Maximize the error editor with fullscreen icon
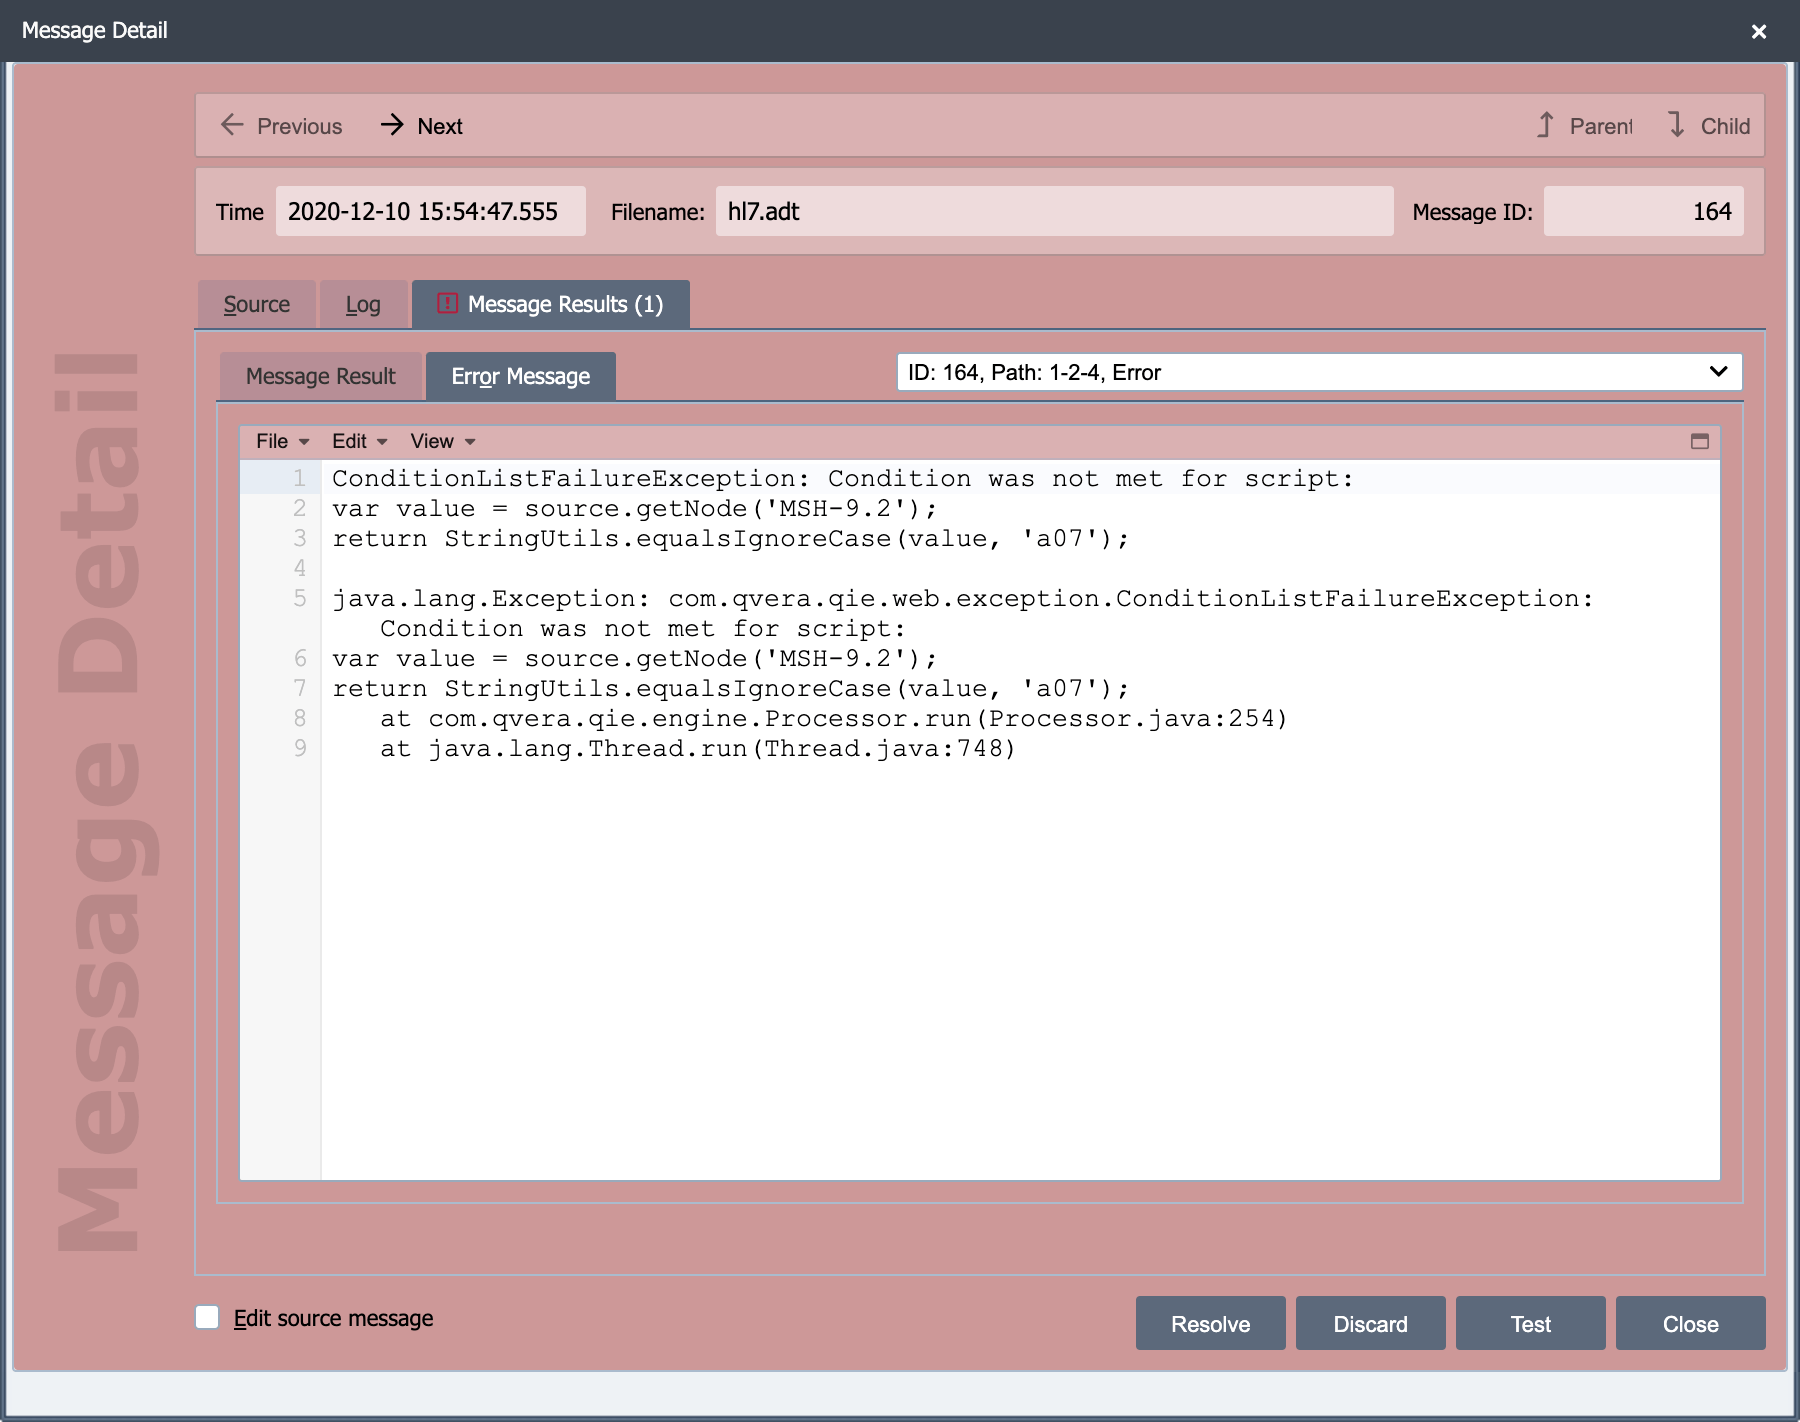 (x=1699, y=441)
